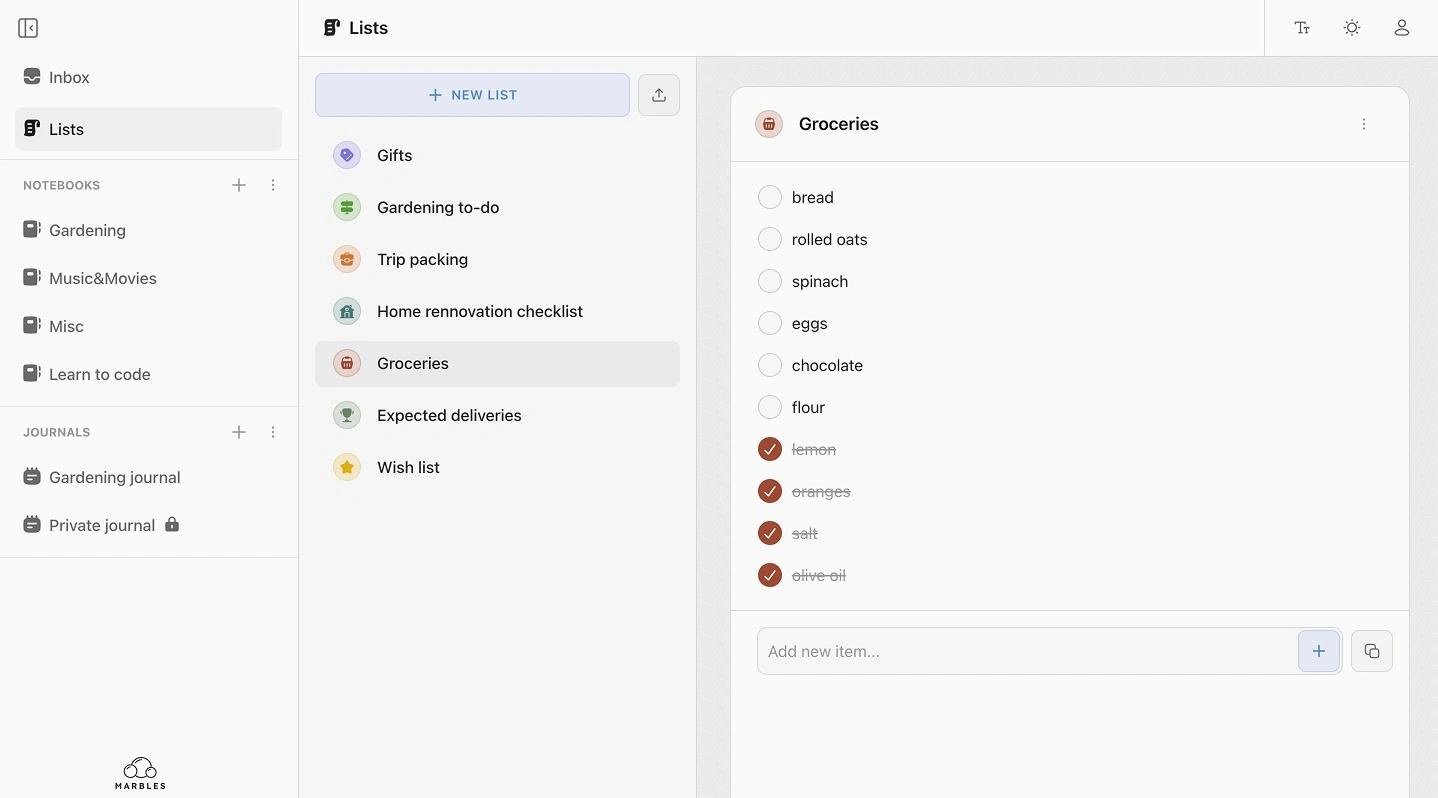Click the Marbles logo at bottom left
The height and width of the screenshot is (798, 1438).
coord(139,773)
